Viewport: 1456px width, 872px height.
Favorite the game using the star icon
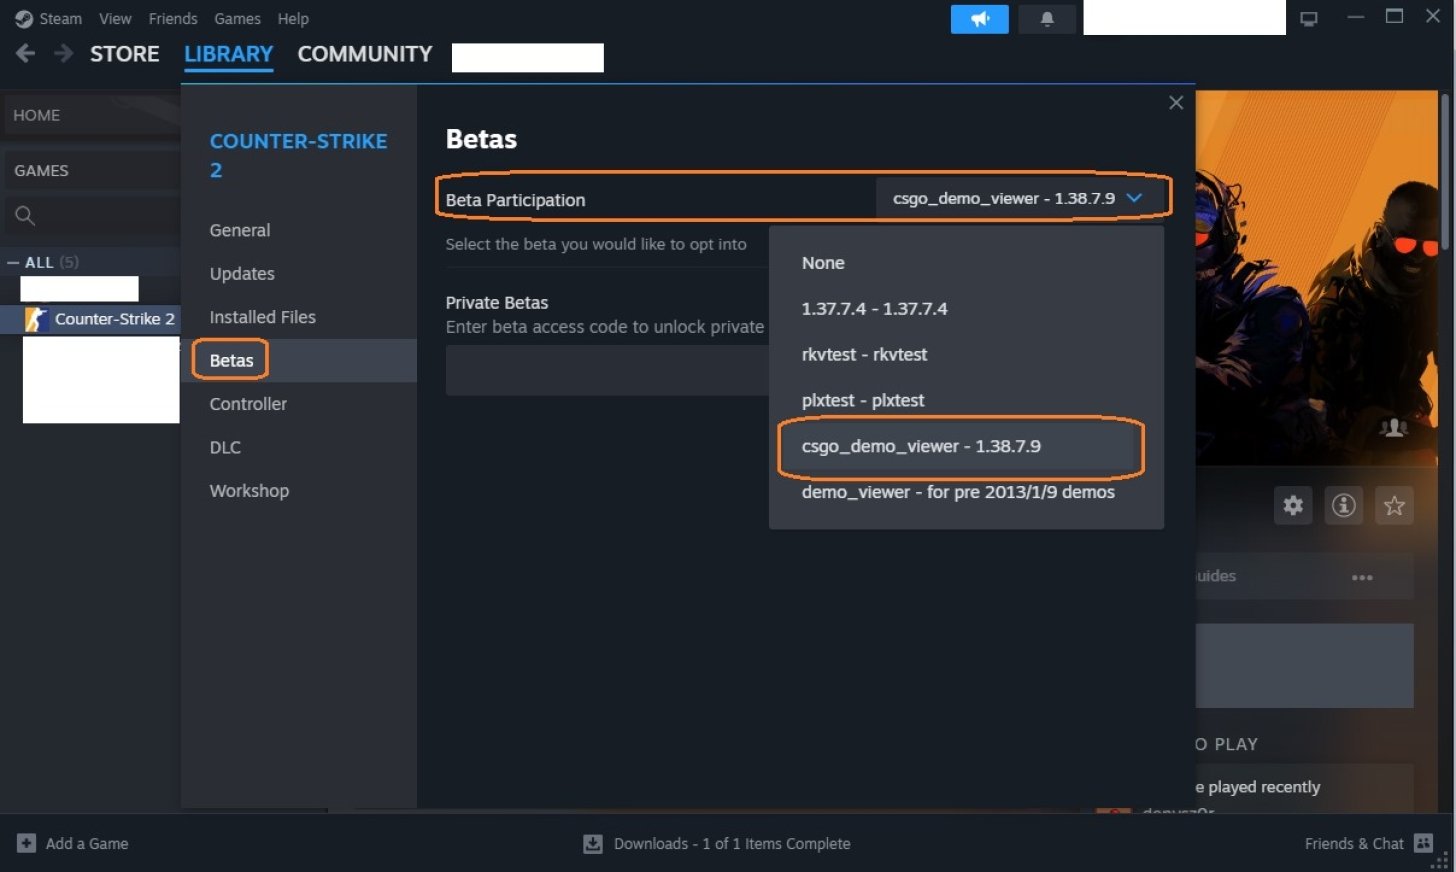1394,505
